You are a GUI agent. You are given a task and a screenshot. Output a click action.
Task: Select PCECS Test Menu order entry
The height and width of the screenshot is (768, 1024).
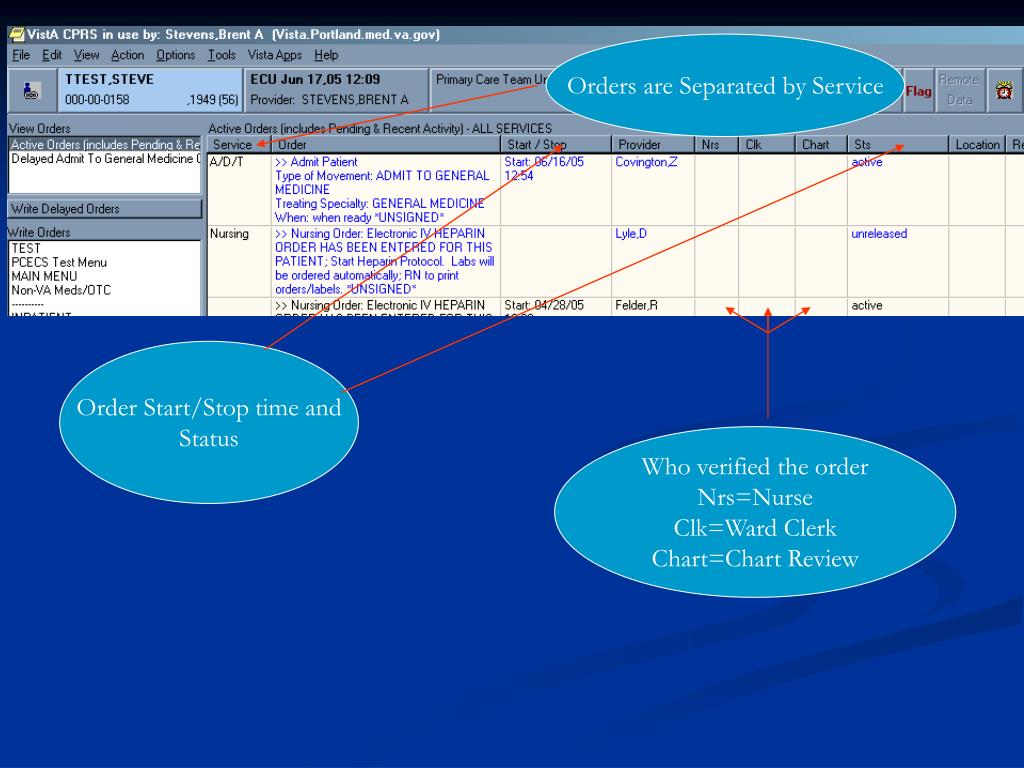click(x=59, y=263)
